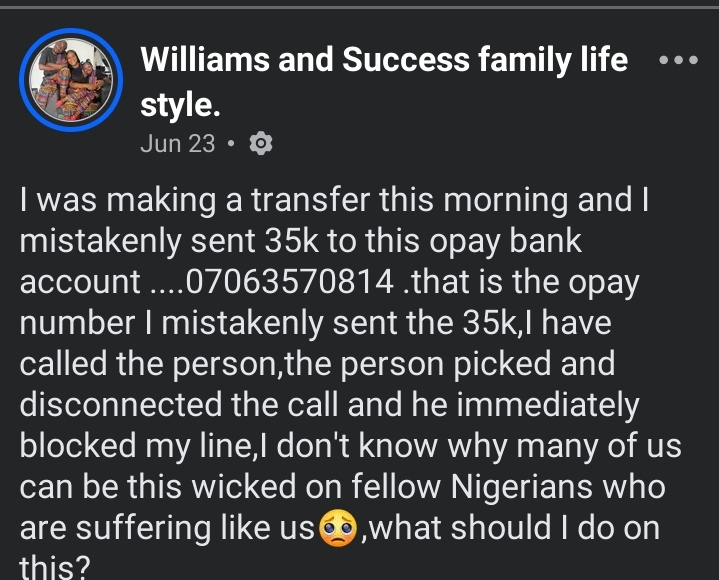Click the phrase "what should I do on"
The height and width of the screenshot is (580, 719).
[514, 528]
